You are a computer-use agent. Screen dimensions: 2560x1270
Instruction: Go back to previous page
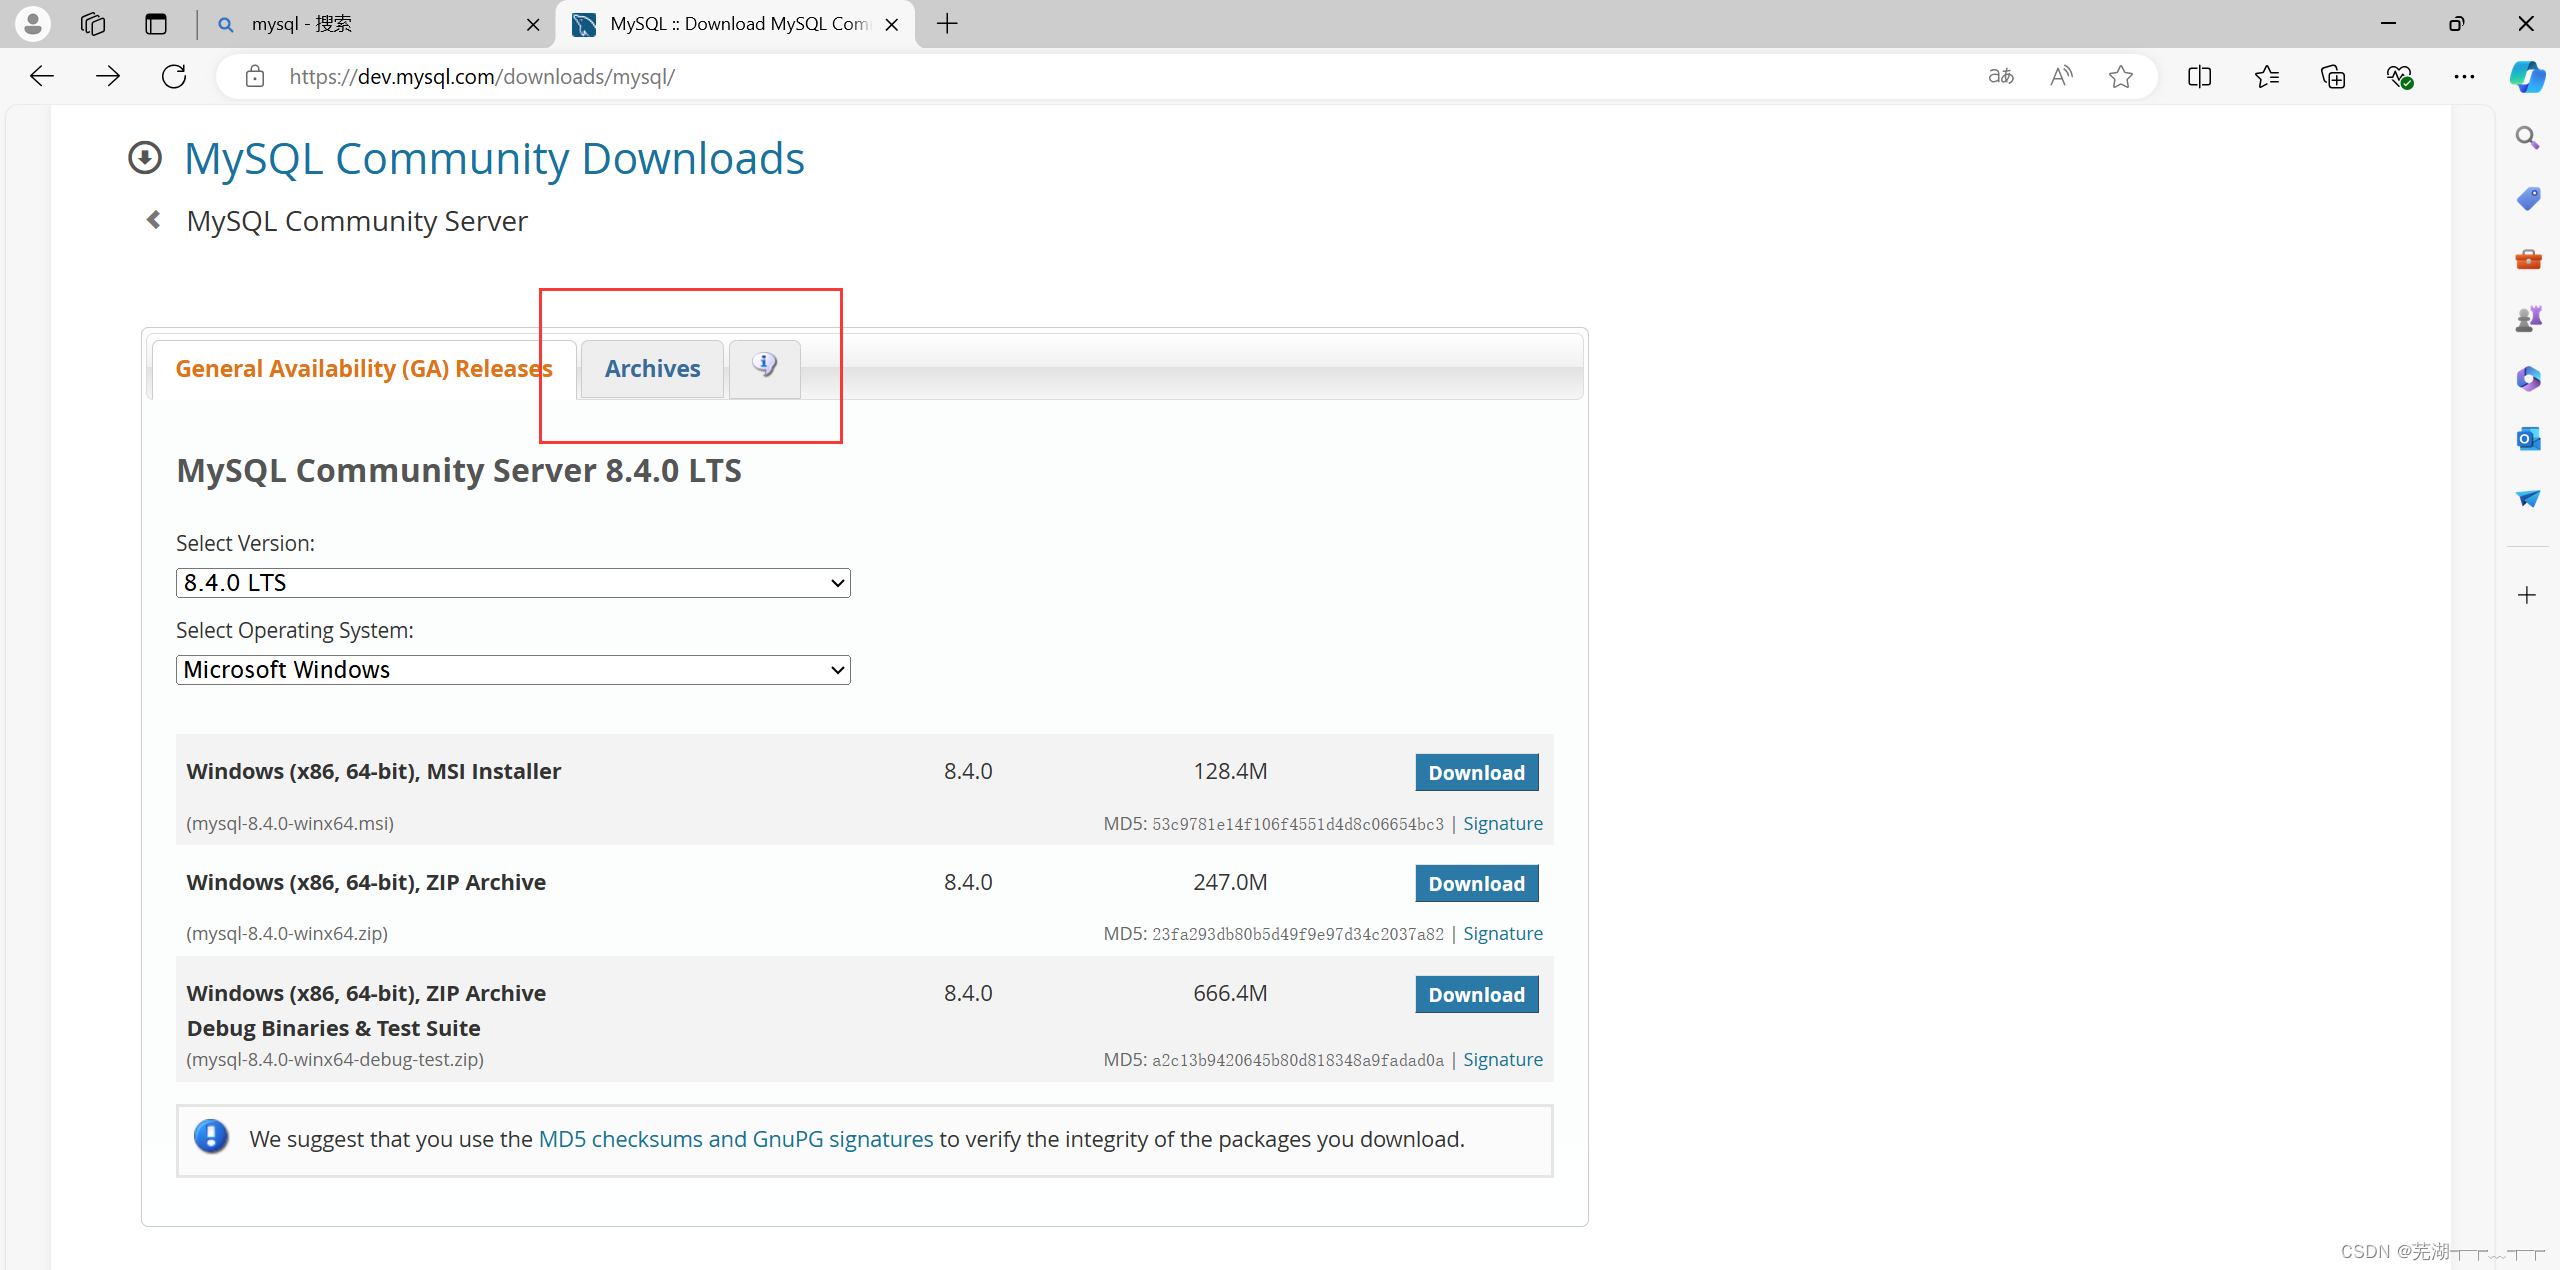point(42,76)
